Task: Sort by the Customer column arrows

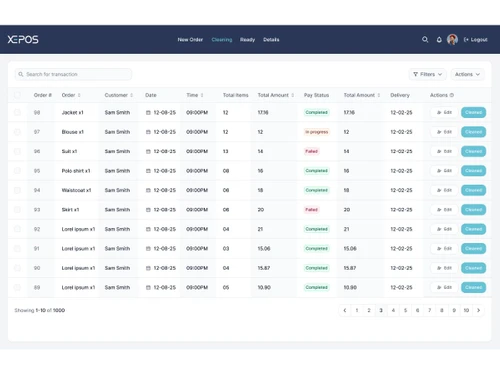Action: click(131, 95)
